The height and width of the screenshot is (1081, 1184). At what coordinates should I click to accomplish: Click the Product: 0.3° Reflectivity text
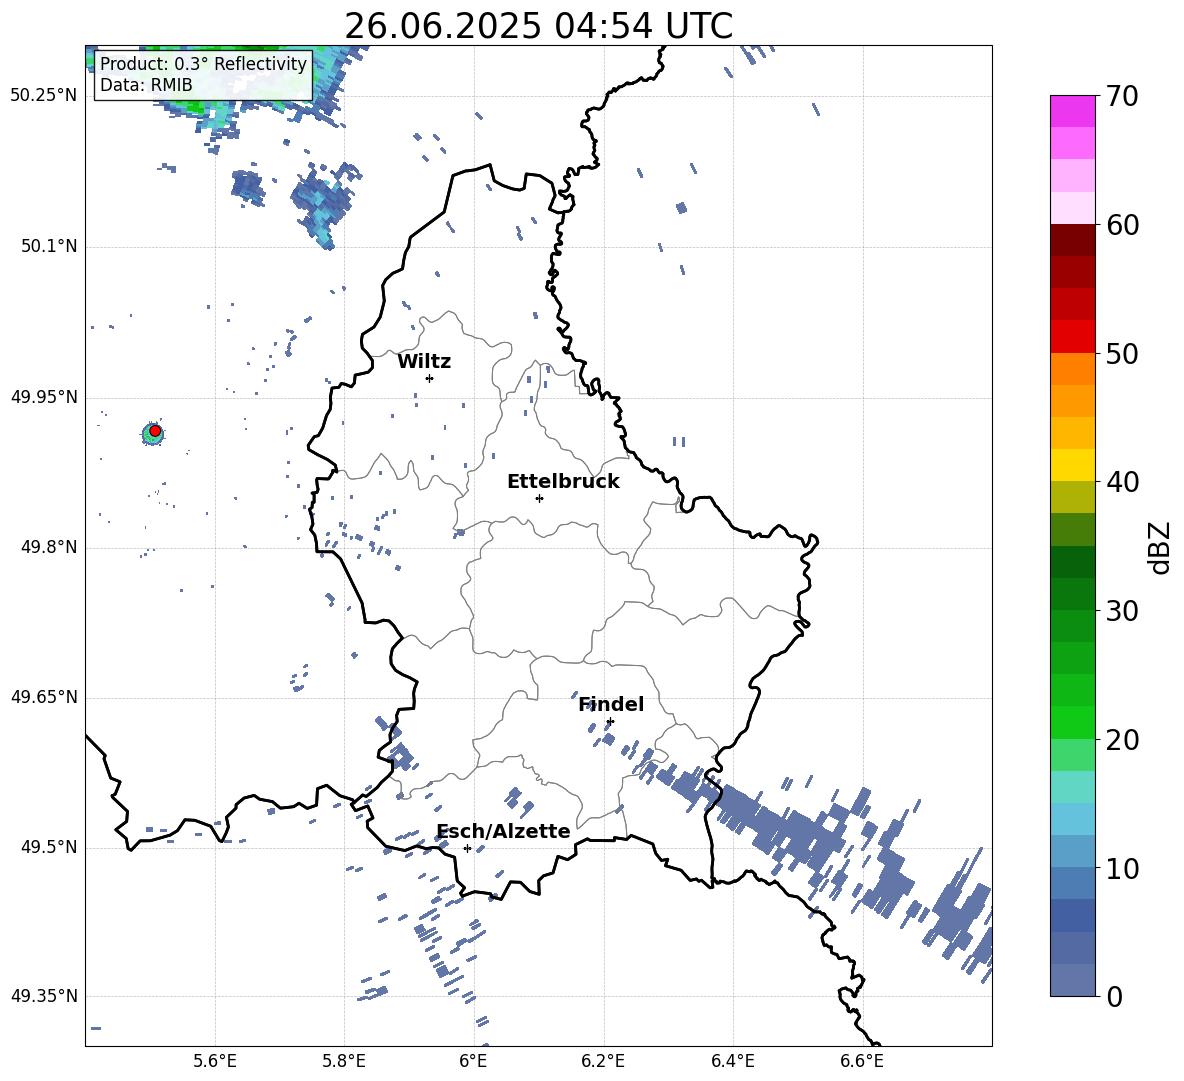point(203,63)
